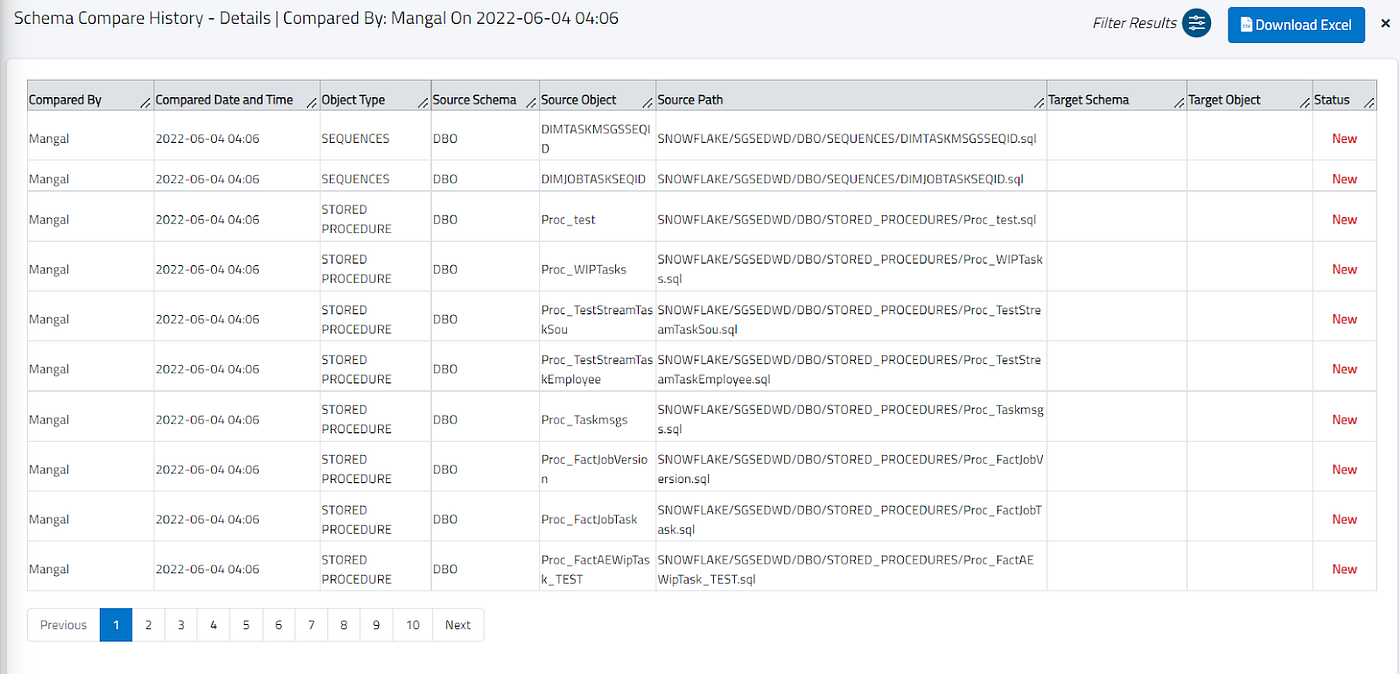Image resolution: width=1400 pixels, height=674 pixels.
Task: Select pagination page 2
Action: [148, 625]
